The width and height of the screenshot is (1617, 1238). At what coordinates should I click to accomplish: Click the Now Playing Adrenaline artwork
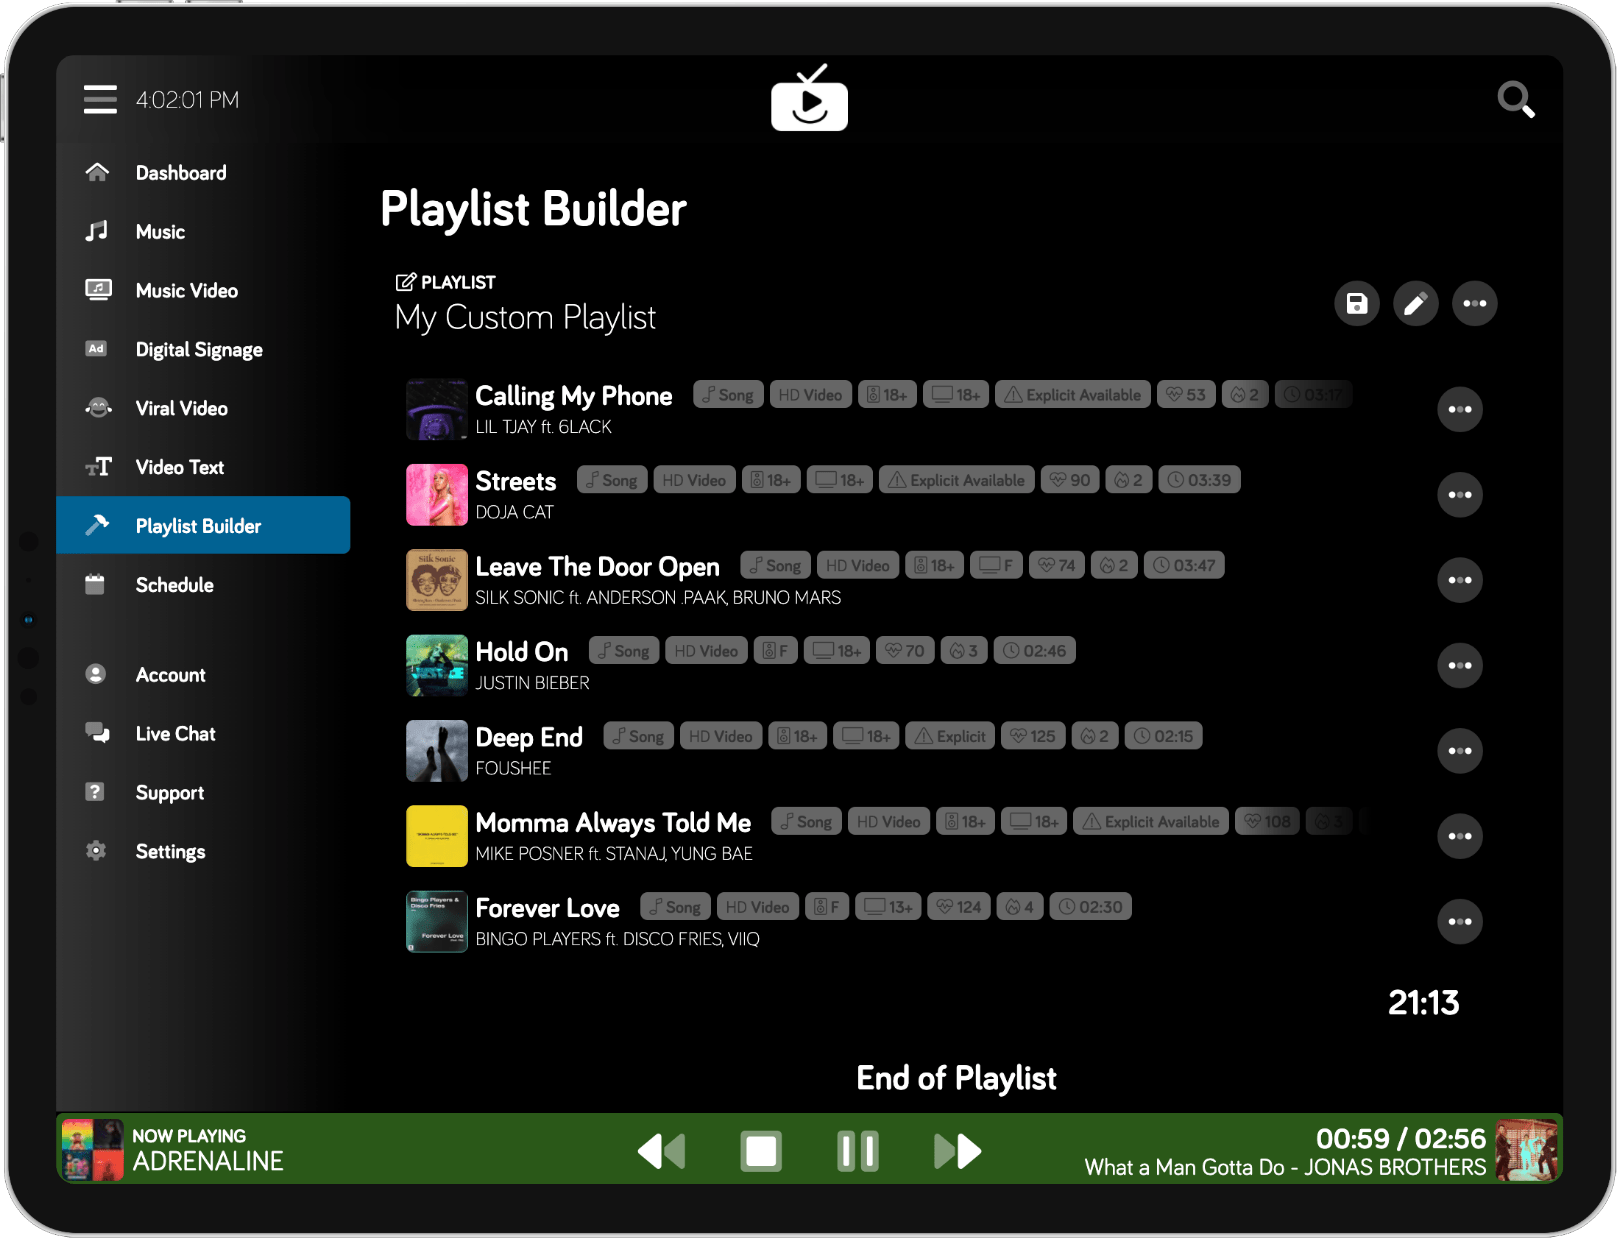(93, 1150)
